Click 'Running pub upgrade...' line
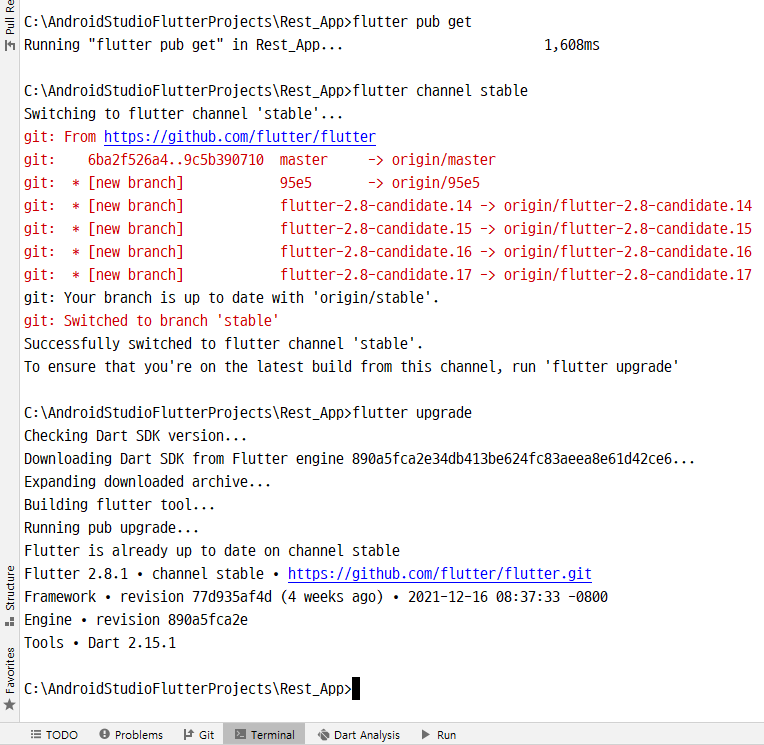 point(112,528)
